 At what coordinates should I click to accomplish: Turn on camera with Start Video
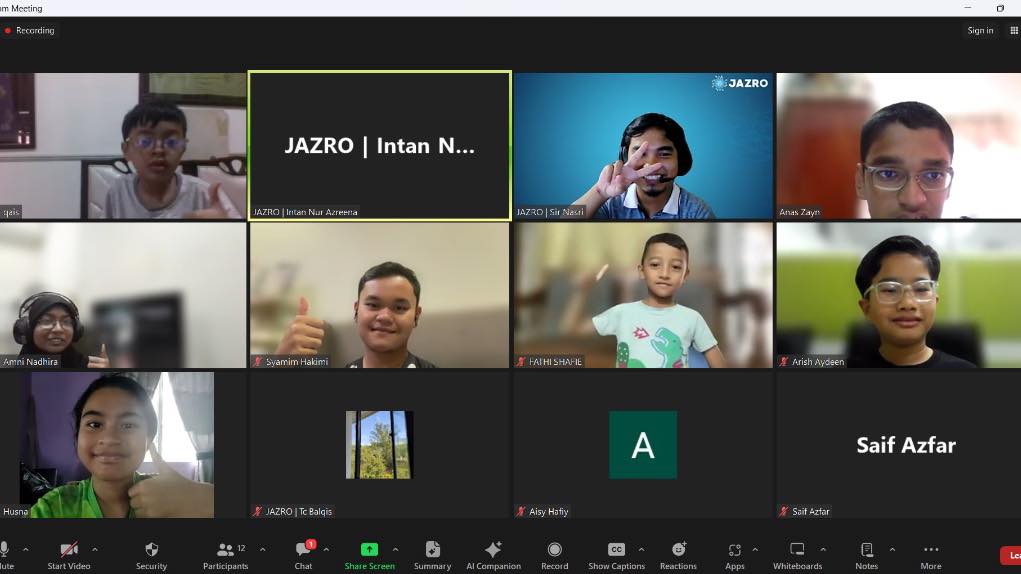point(69,555)
